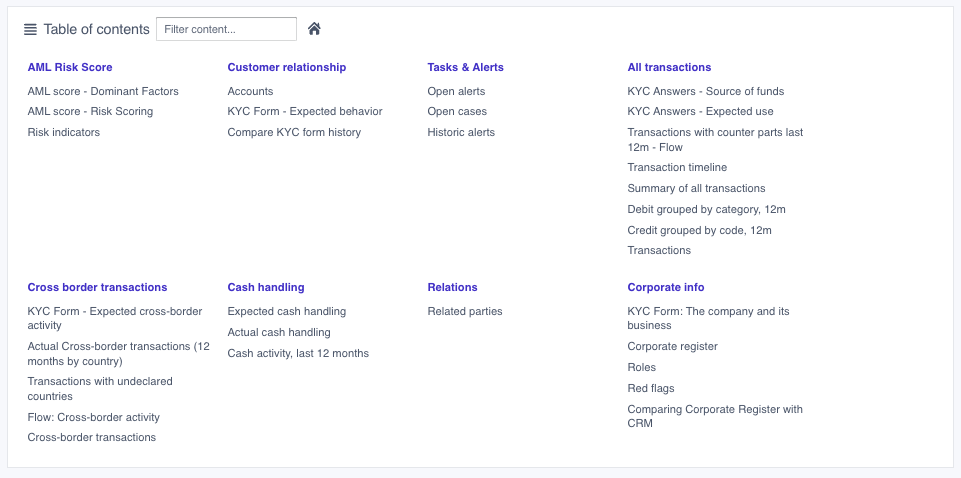View Related parties under Relations
Viewport: 961px width, 478px height.
465,311
